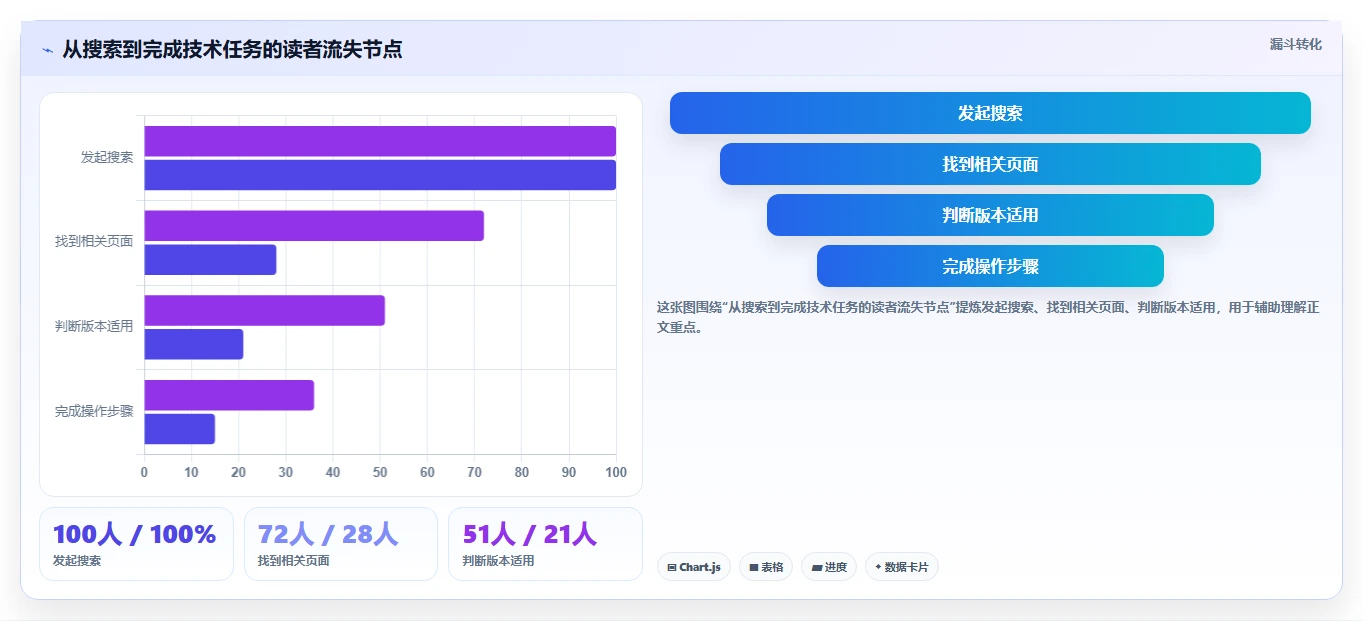Click the 进度 tag

[829, 567]
